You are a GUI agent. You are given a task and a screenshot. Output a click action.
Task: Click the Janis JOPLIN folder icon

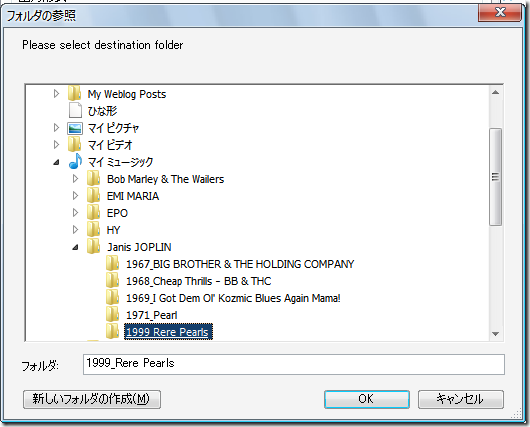[93, 246]
